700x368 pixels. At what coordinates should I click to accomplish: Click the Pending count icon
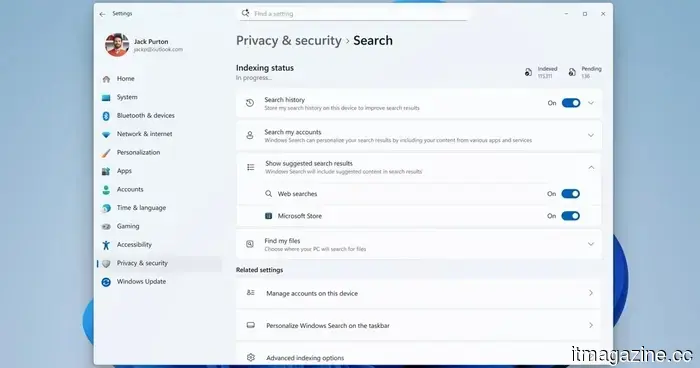[572, 72]
